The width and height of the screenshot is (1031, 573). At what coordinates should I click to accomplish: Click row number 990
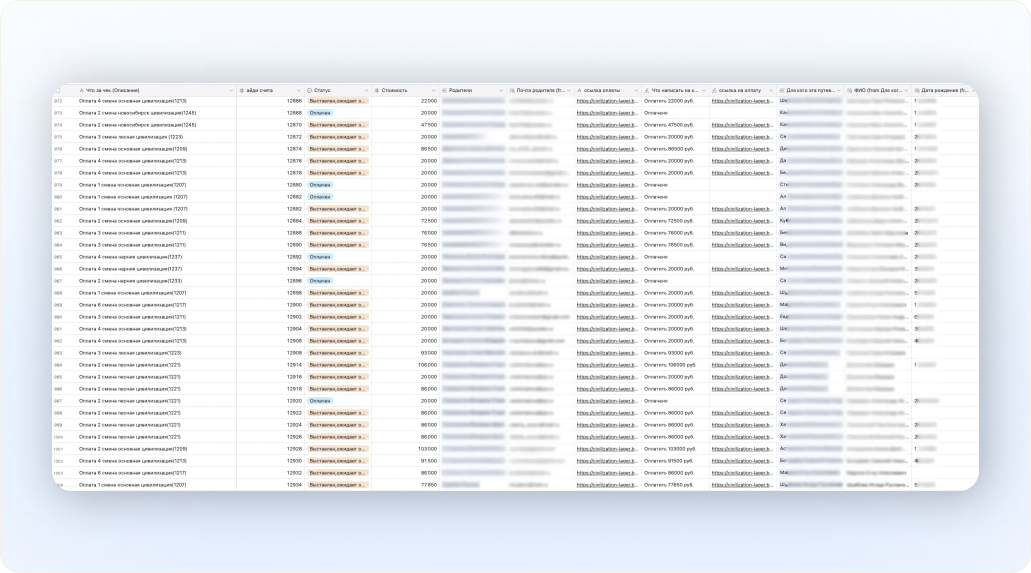[59, 317]
